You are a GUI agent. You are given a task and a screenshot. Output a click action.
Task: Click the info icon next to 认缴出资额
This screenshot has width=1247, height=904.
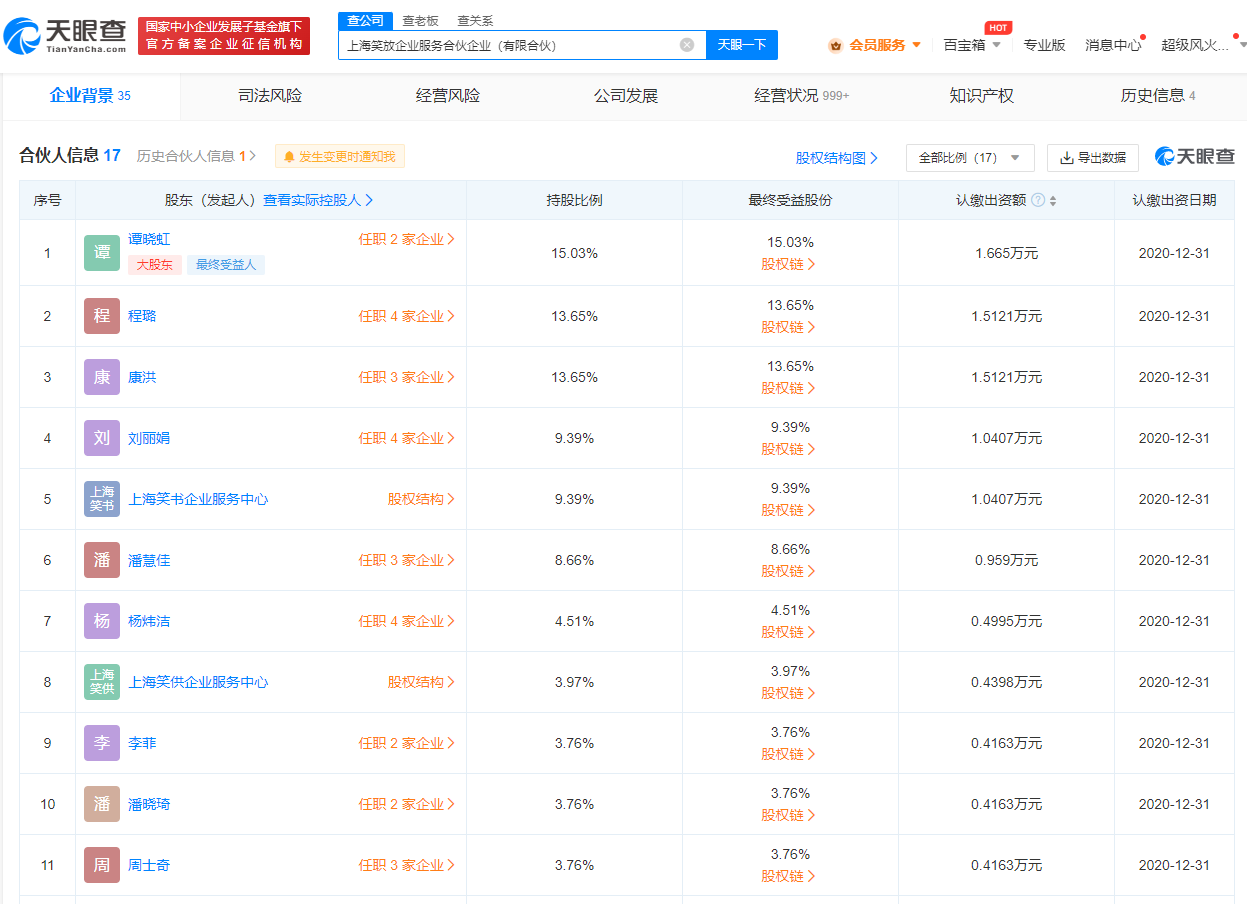1038,200
